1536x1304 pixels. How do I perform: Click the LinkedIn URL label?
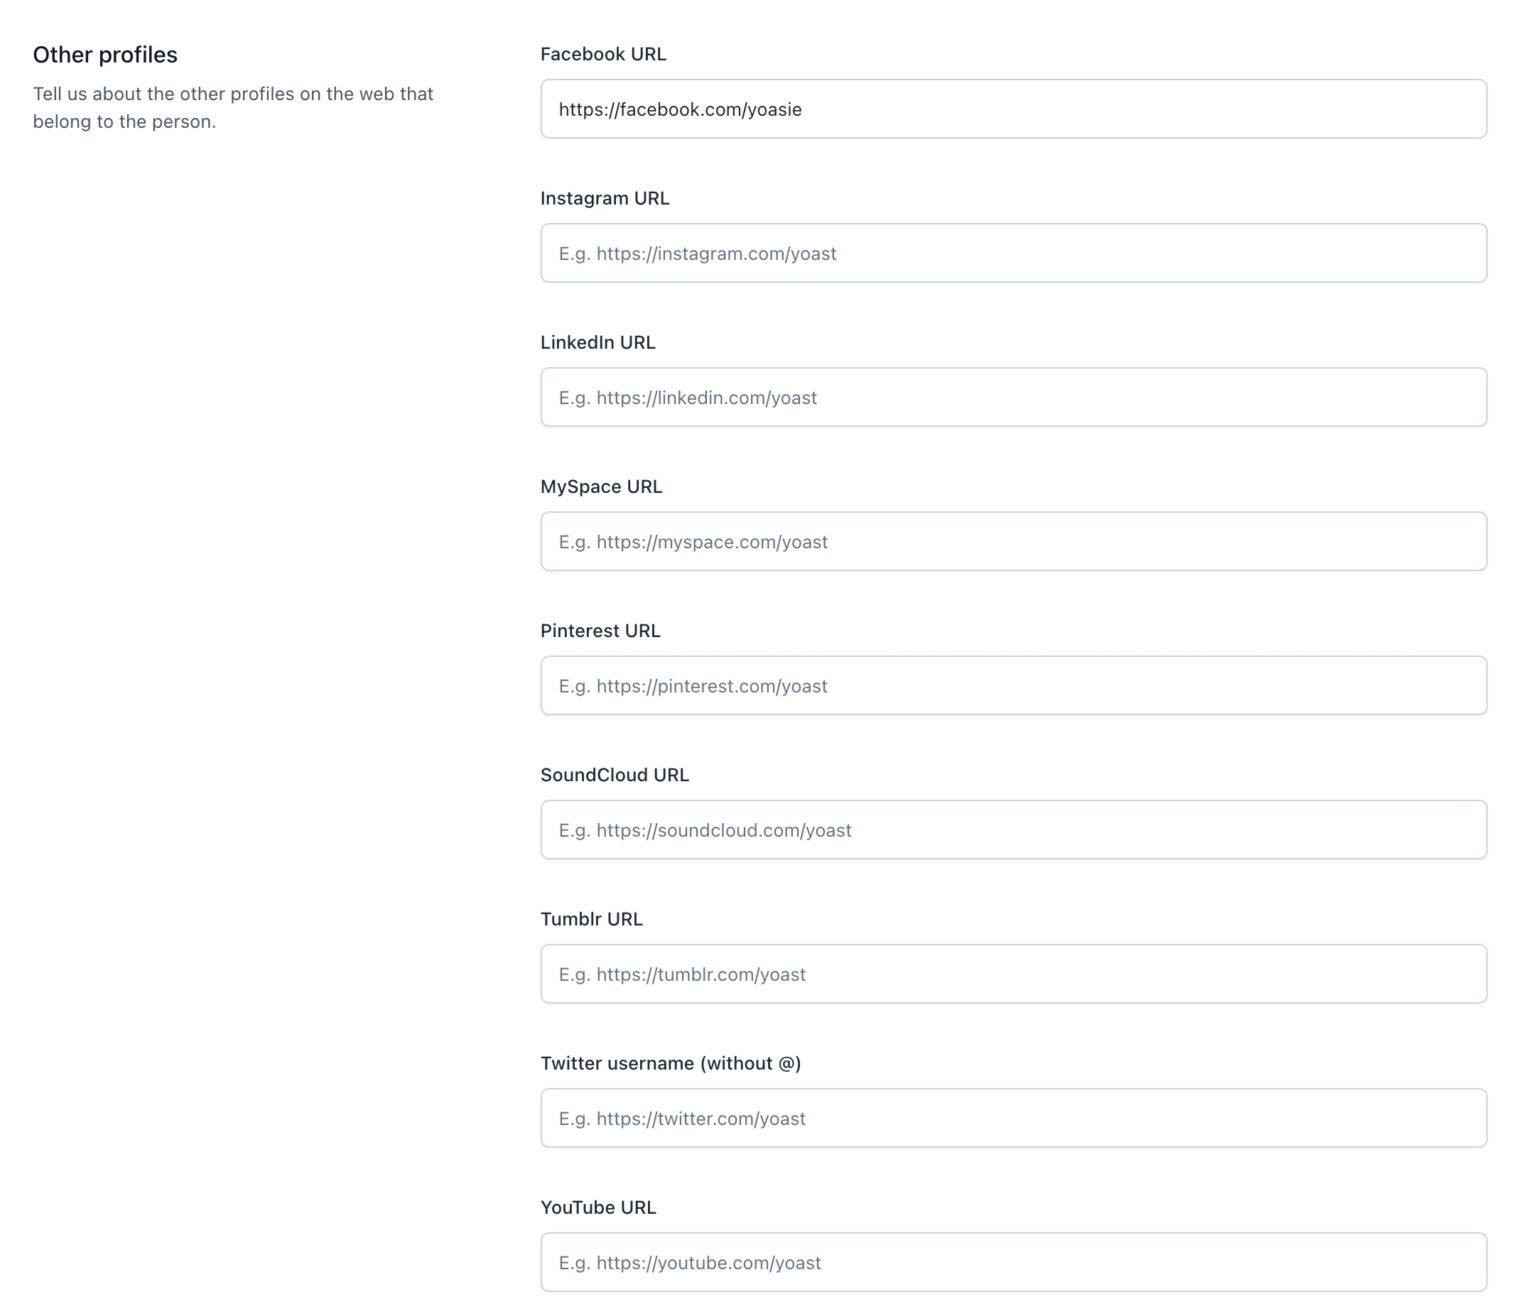pos(598,342)
